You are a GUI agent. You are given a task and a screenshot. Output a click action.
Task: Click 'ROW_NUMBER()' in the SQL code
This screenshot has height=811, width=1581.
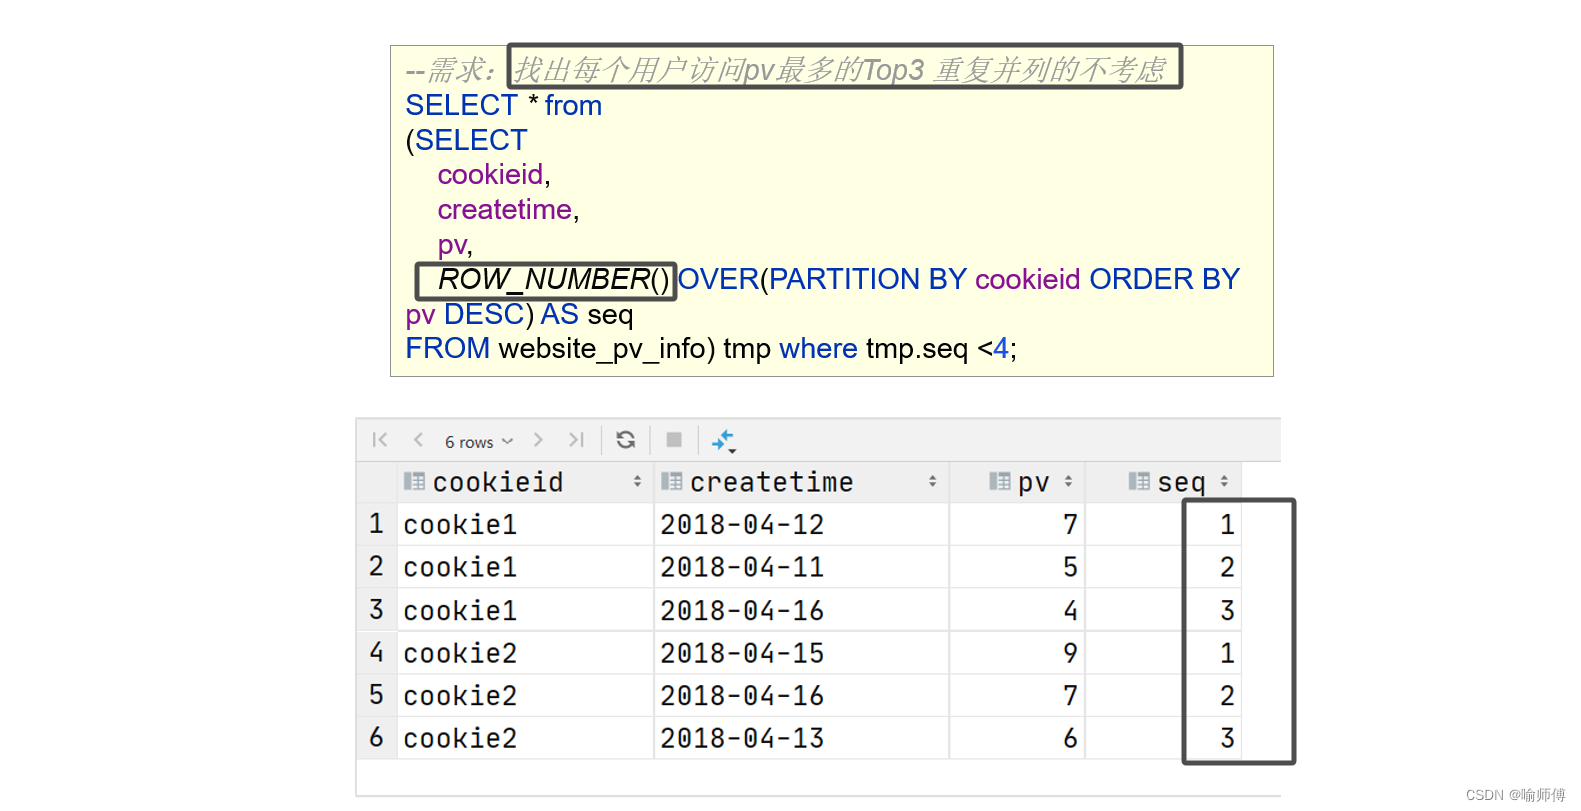coord(554,280)
